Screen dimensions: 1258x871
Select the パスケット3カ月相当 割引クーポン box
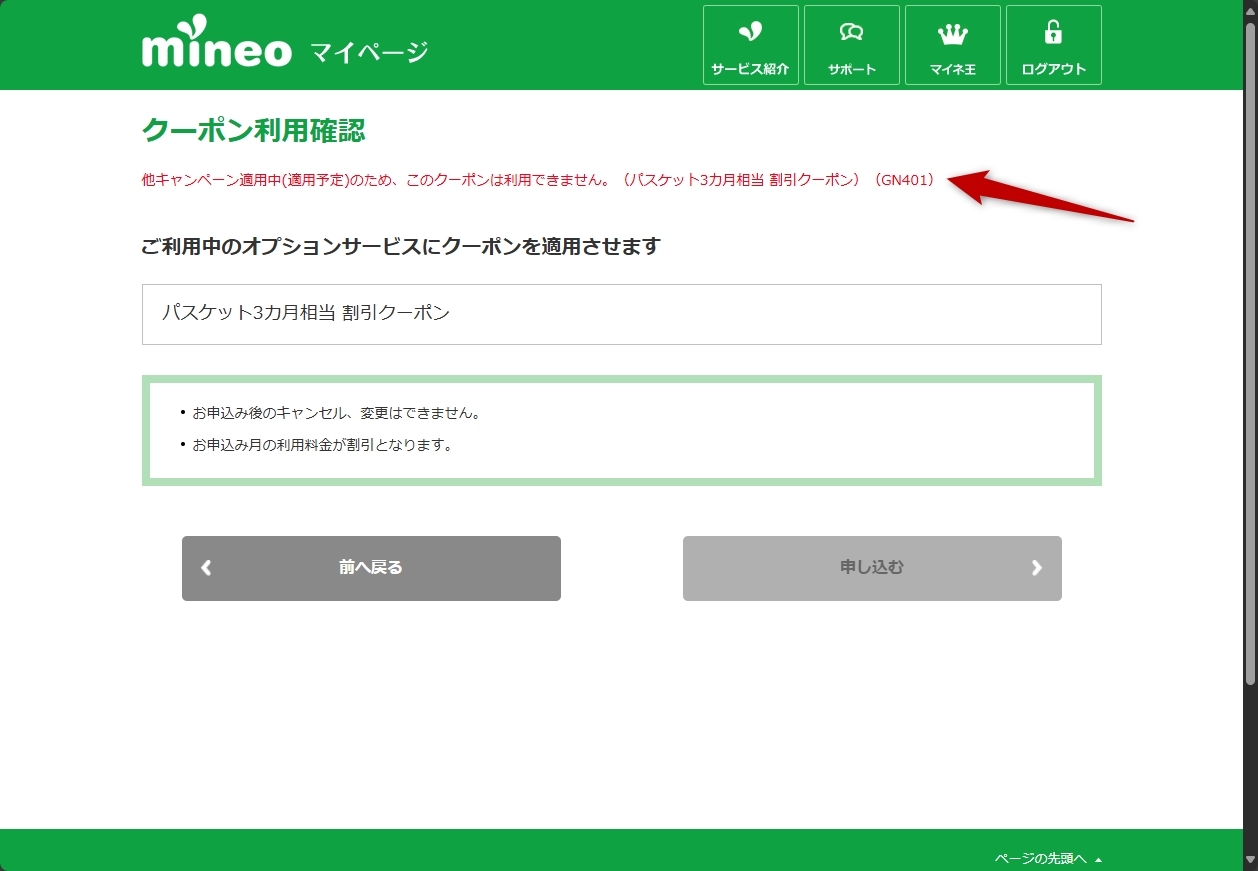621,314
